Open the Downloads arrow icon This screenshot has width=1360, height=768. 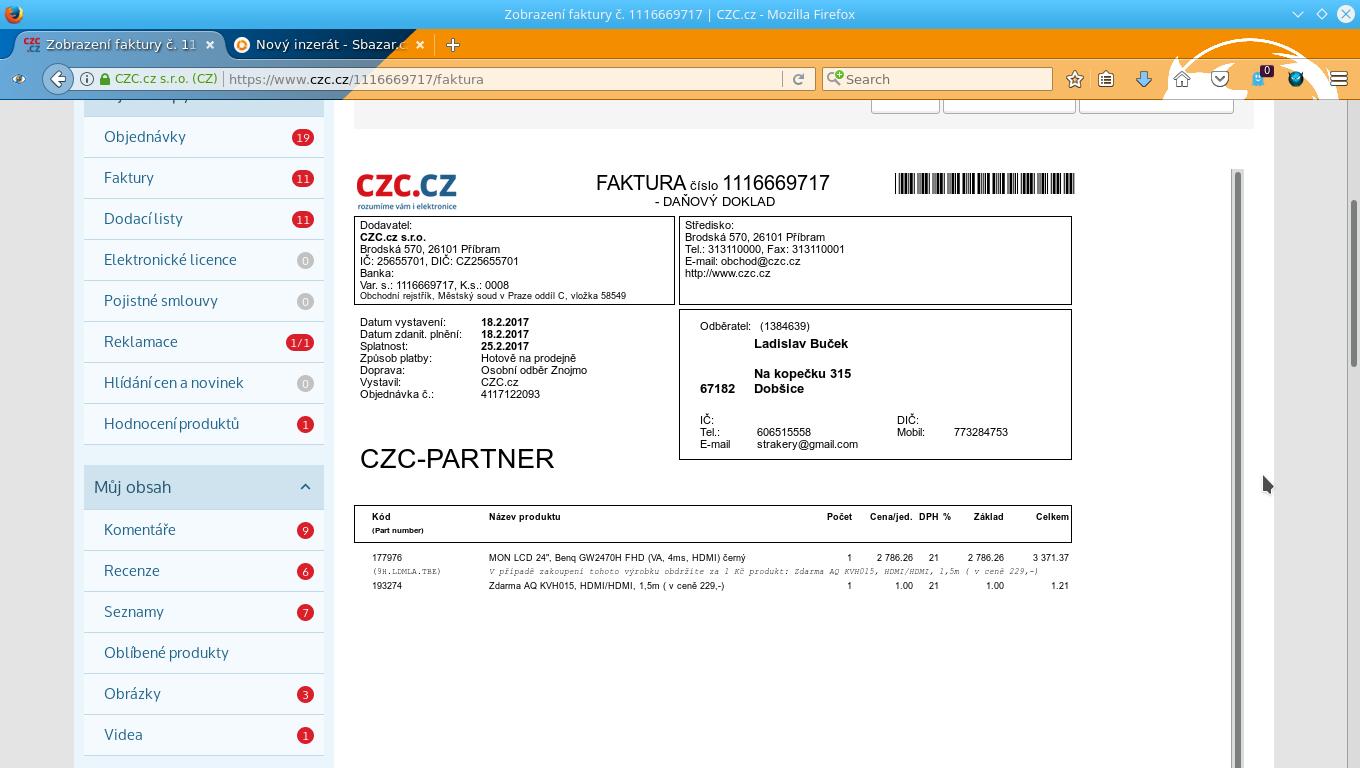click(1144, 79)
